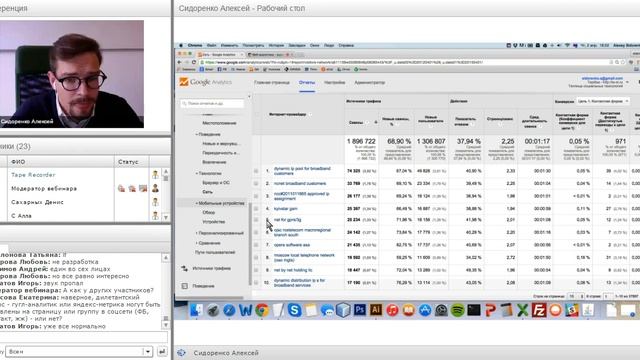Tick checkbox for row 4 kyivstar gsm
This screenshot has height=360, width=640.
256,209
